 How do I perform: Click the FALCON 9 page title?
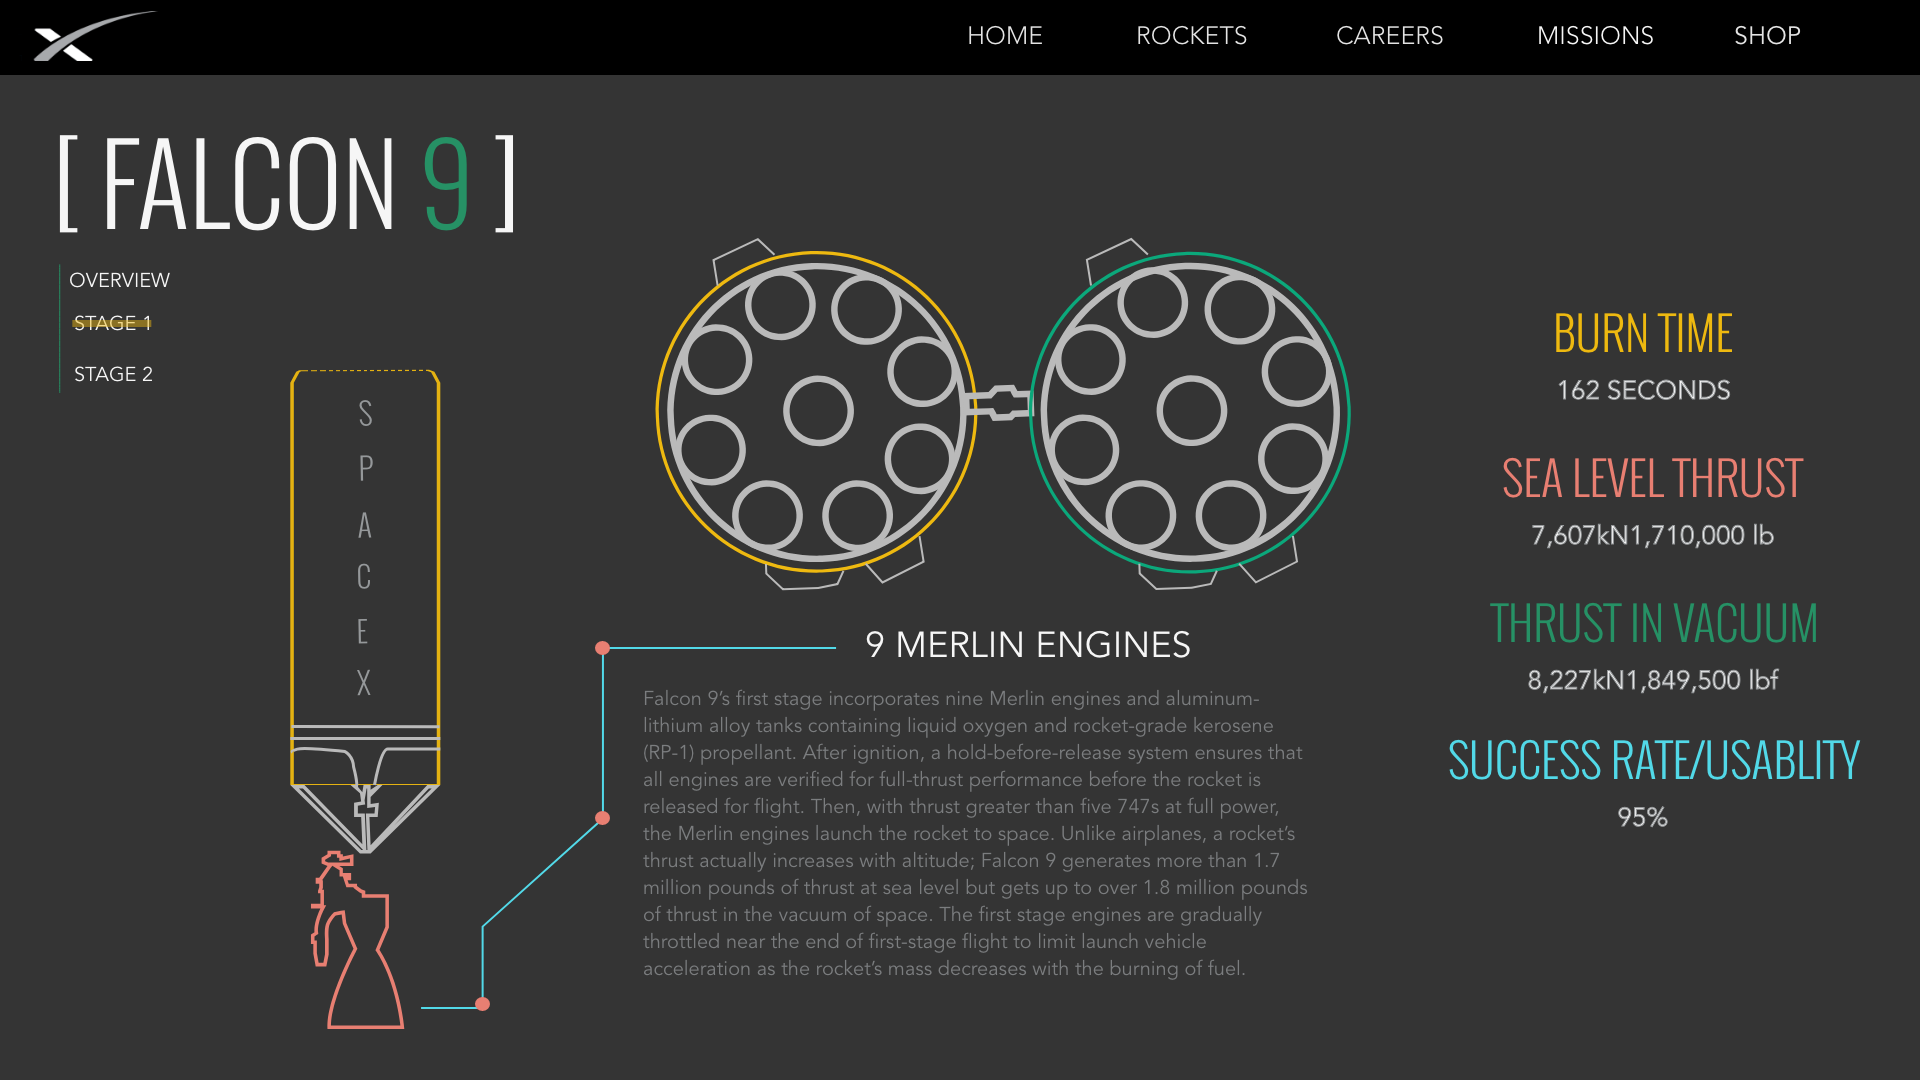[x=287, y=184]
